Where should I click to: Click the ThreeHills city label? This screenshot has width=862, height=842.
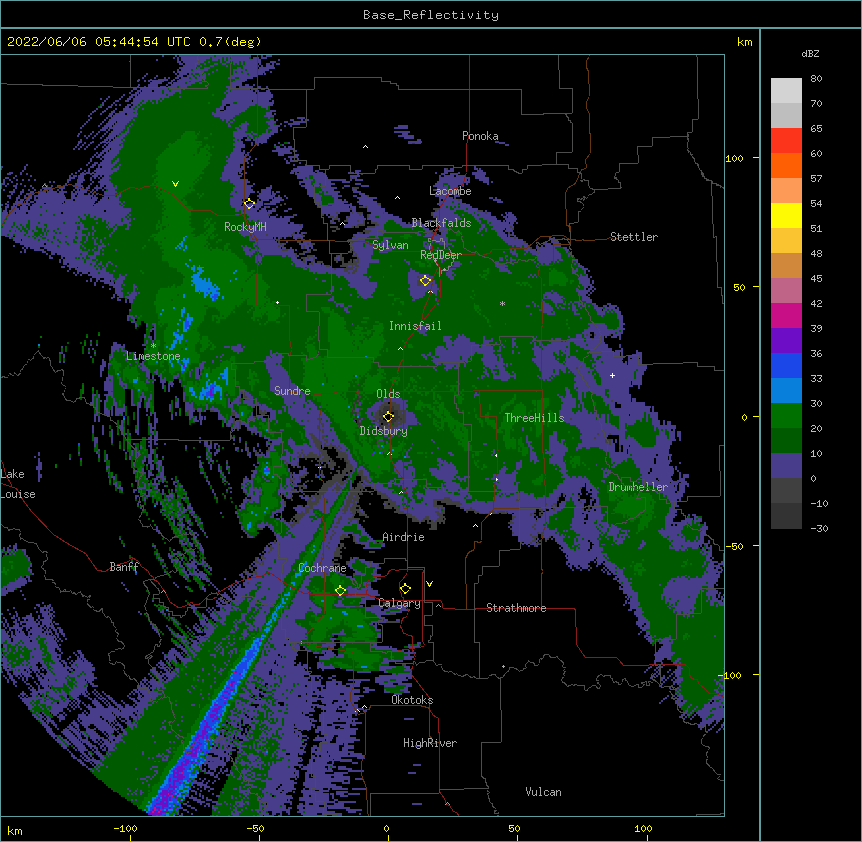tap(534, 418)
